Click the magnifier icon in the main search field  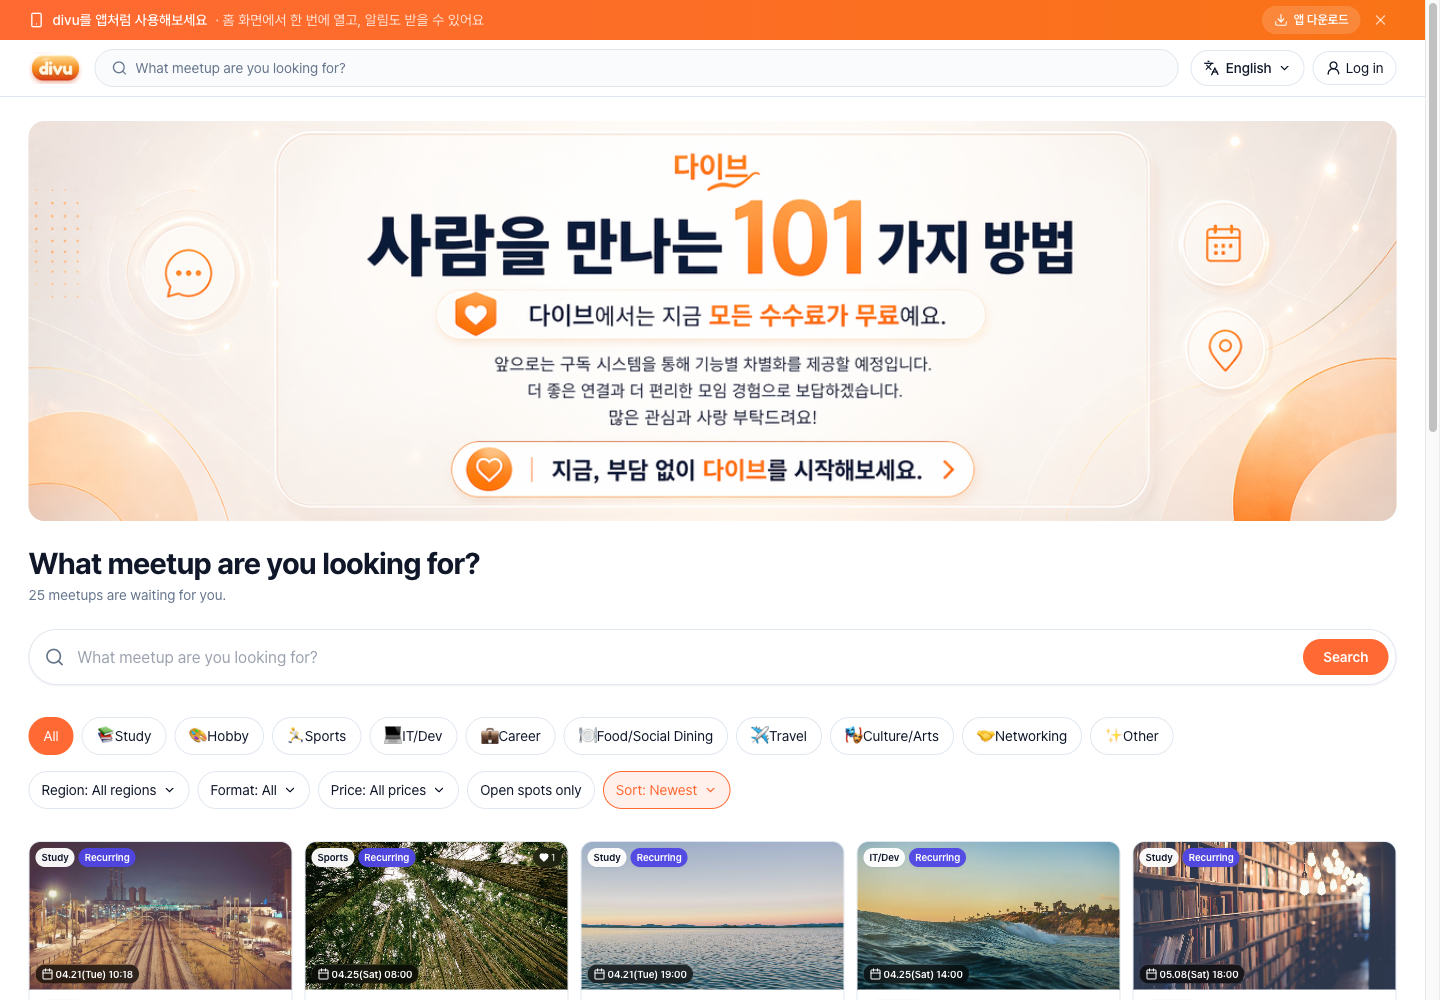(x=55, y=657)
